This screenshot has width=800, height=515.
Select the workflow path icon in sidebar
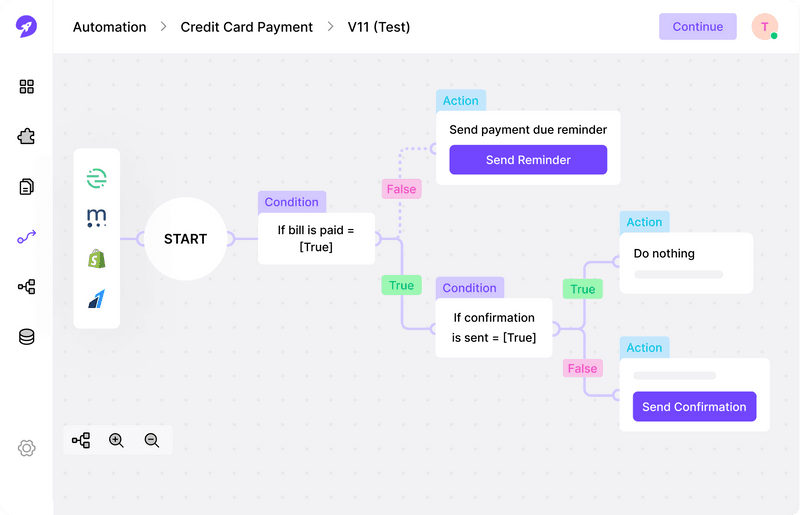(x=27, y=237)
